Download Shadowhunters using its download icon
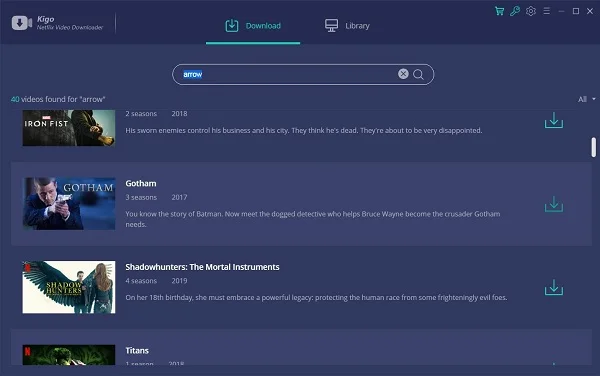This screenshot has width=600, height=376. pos(554,287)
